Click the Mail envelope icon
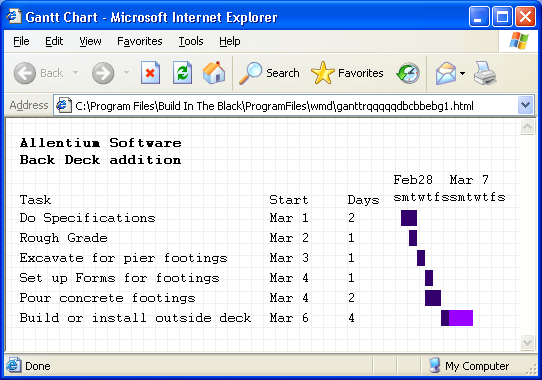 click(446, 73)
